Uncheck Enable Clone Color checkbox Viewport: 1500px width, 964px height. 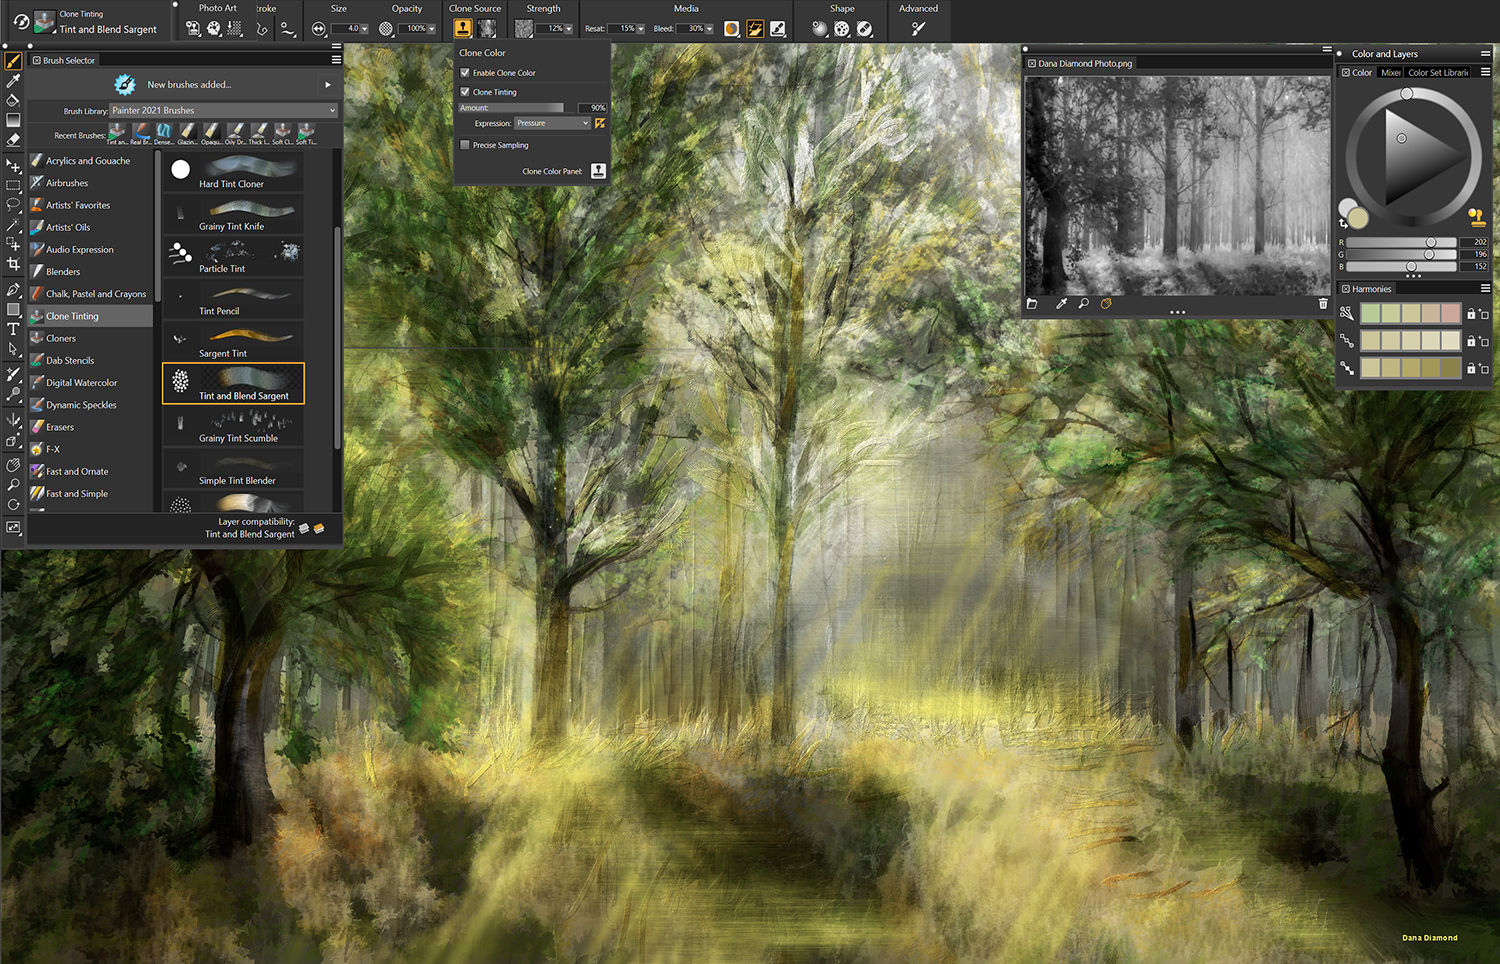[x=465, y=73]
